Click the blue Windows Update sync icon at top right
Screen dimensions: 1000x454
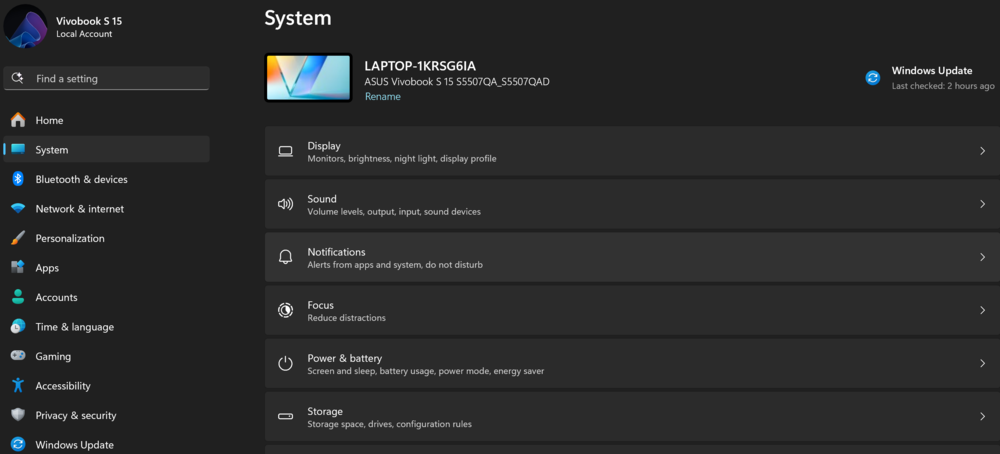click(x=872, y=78)
